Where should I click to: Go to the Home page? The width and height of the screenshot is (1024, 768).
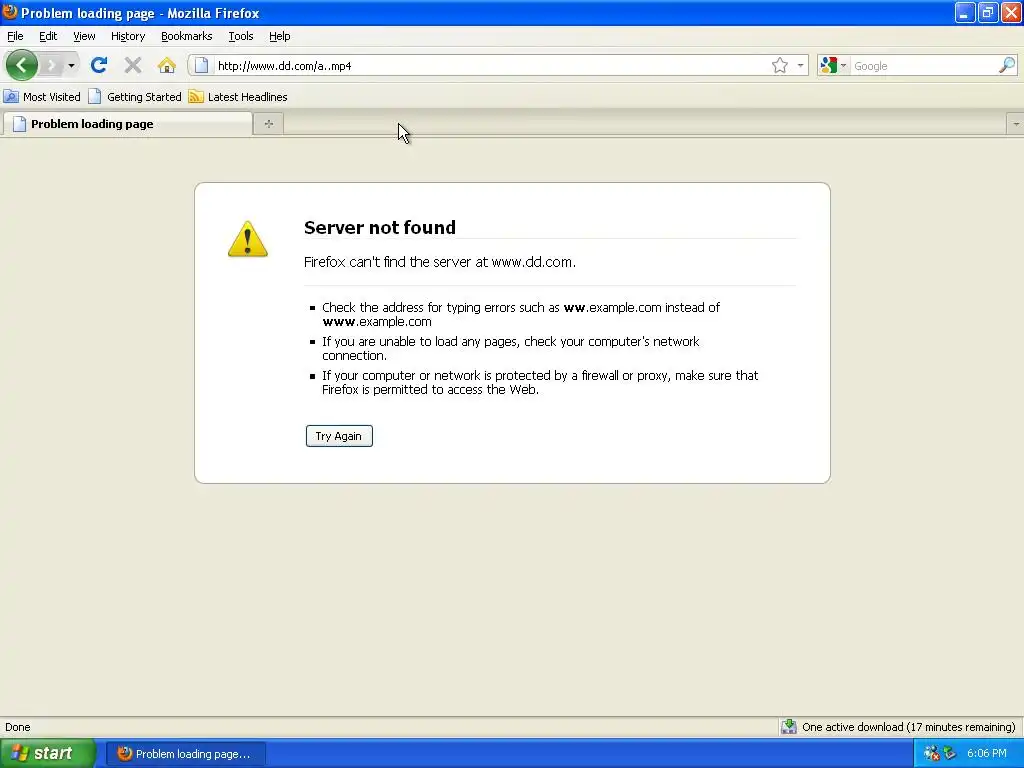click(167, 65)
